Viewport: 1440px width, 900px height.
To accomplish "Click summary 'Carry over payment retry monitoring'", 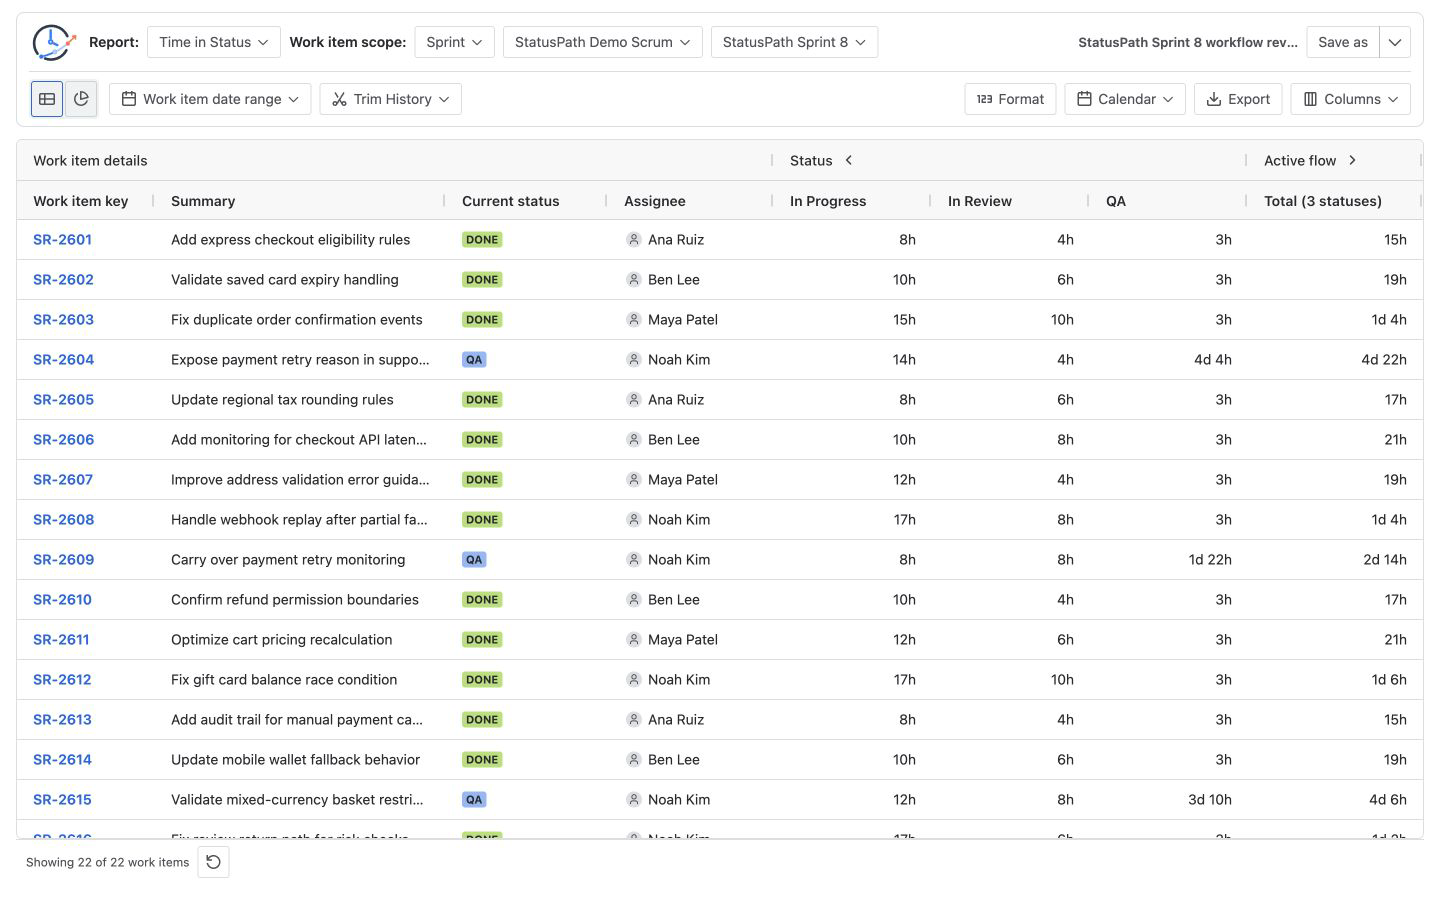I will (x=288, y=560).
